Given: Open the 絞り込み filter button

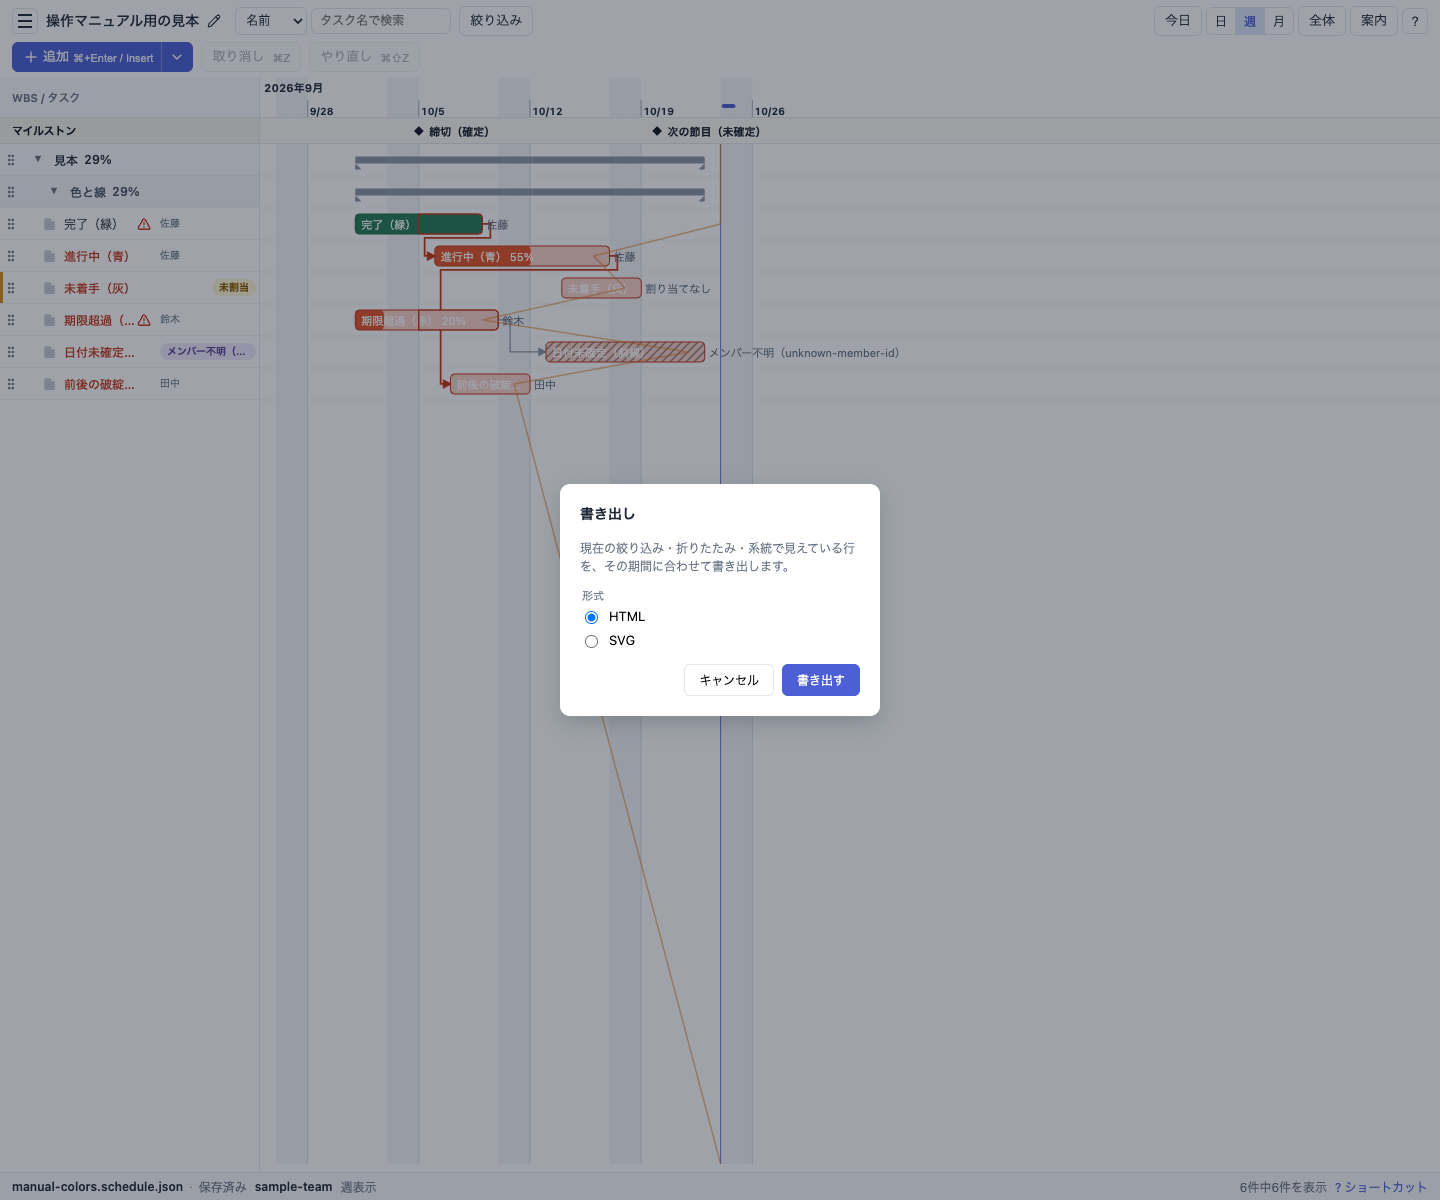Looking at the screenshot, I should pyautogui.click(x=496, y=21).
